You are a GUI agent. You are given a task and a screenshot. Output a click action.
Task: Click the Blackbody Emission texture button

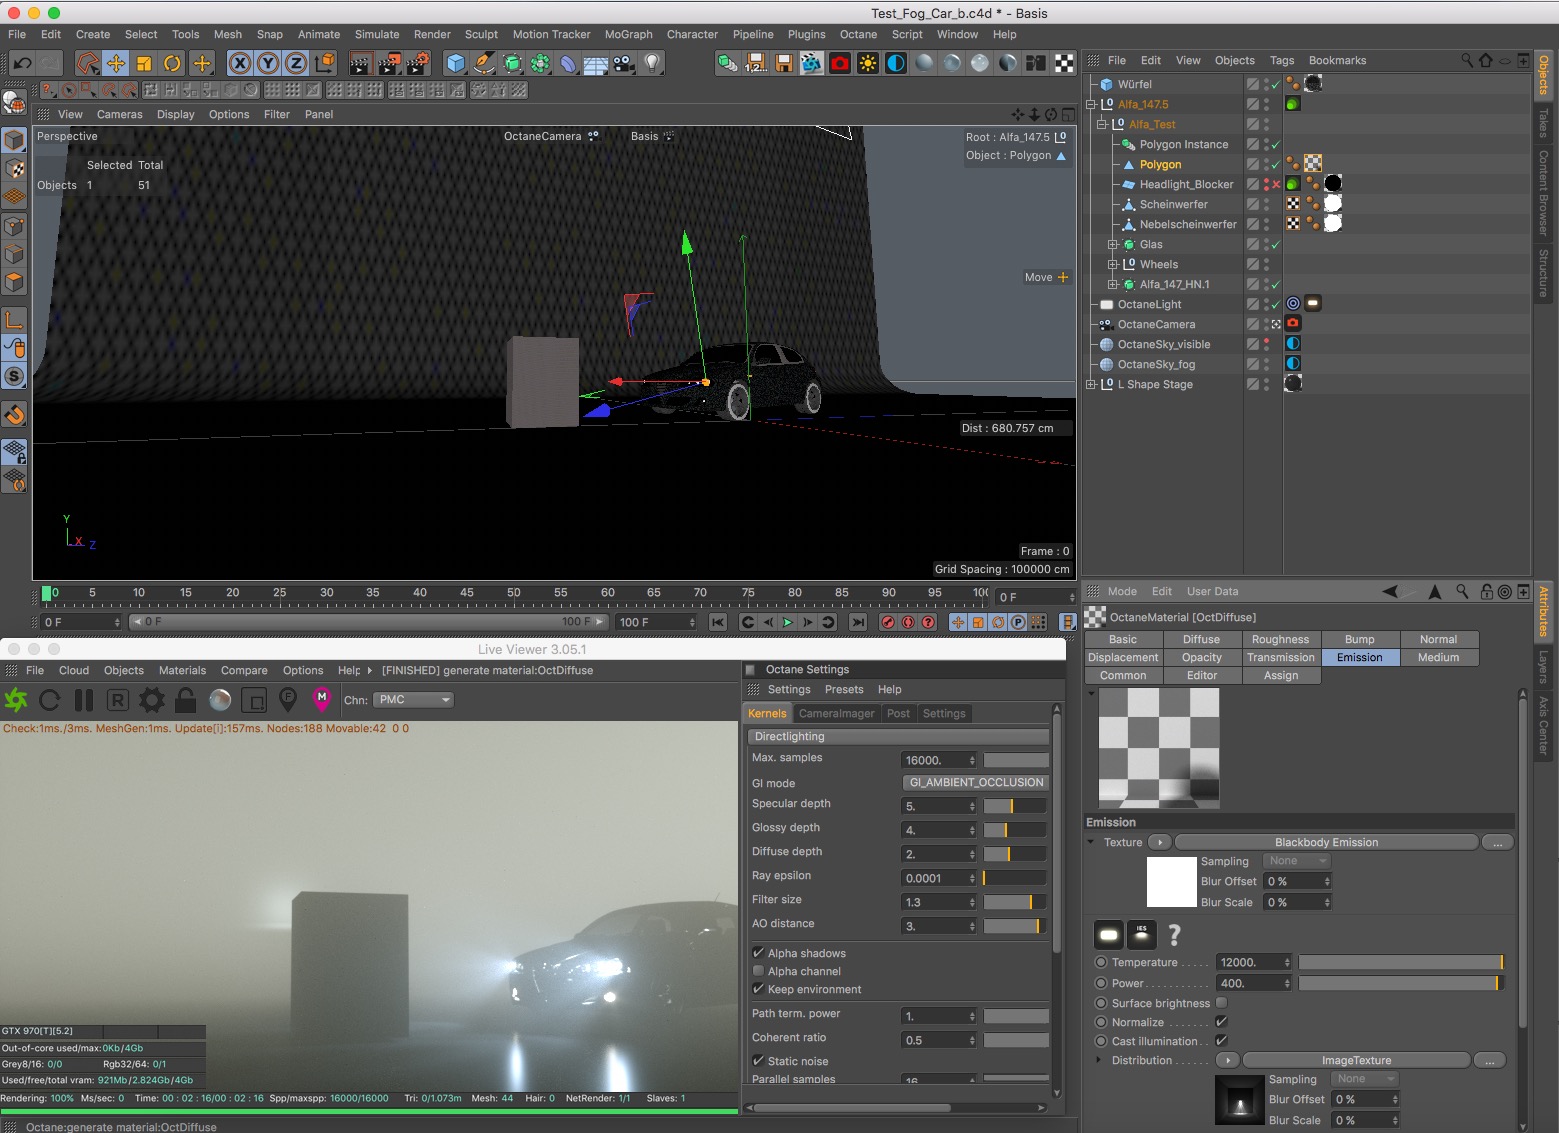(1325, 842)
